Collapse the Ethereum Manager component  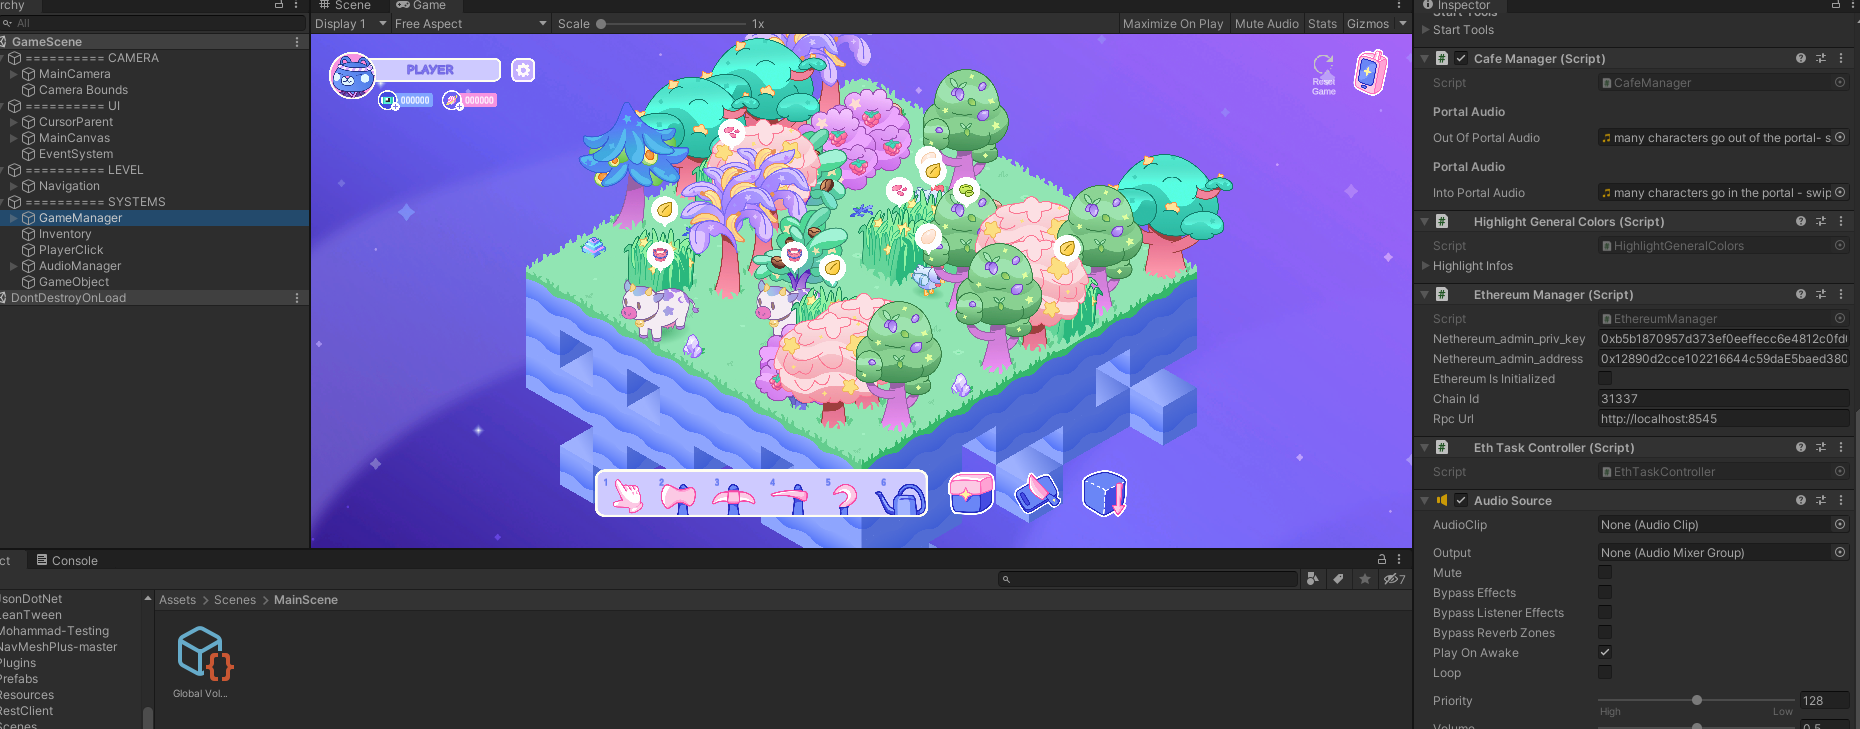click(1425, 295)
